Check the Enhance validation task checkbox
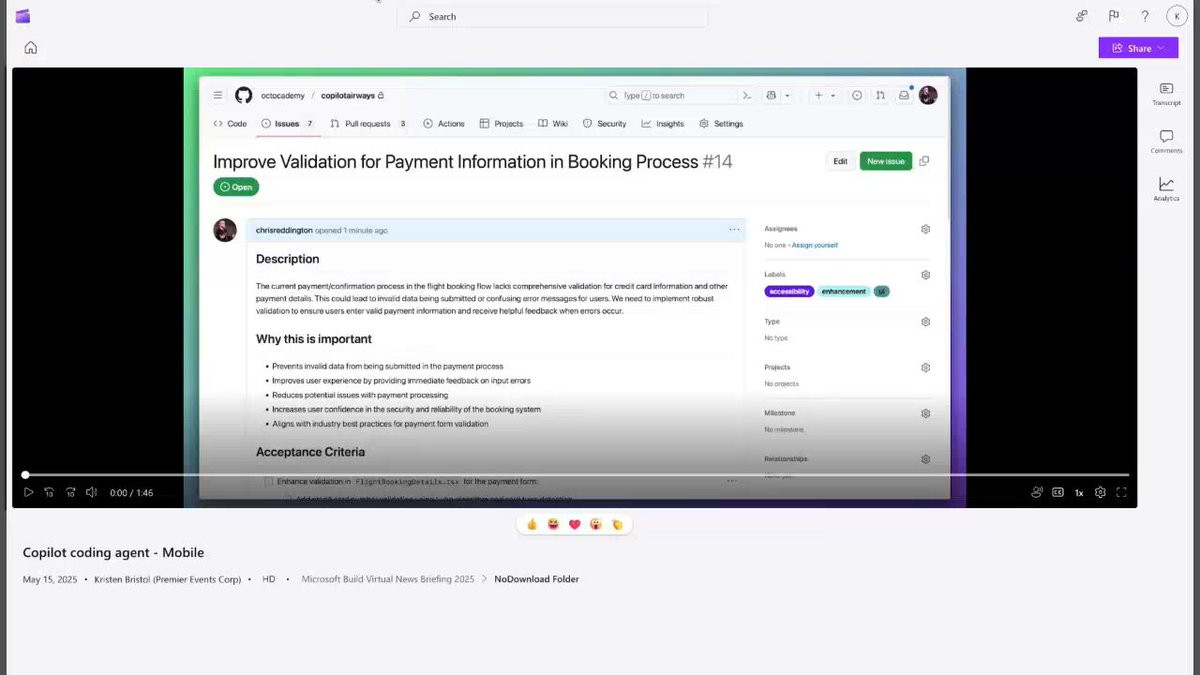Screen dimensions: 1200x675 [x=269, y=481]
